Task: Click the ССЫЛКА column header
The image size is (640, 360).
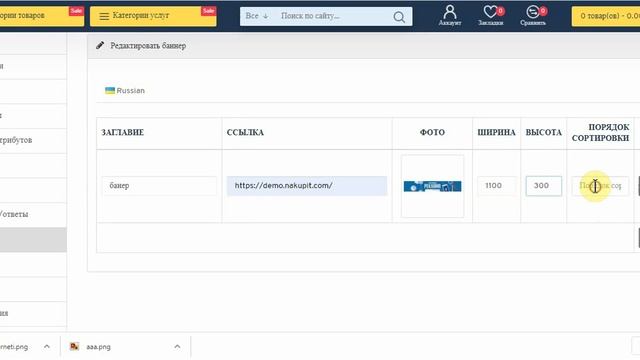Action: coord(245,133)
